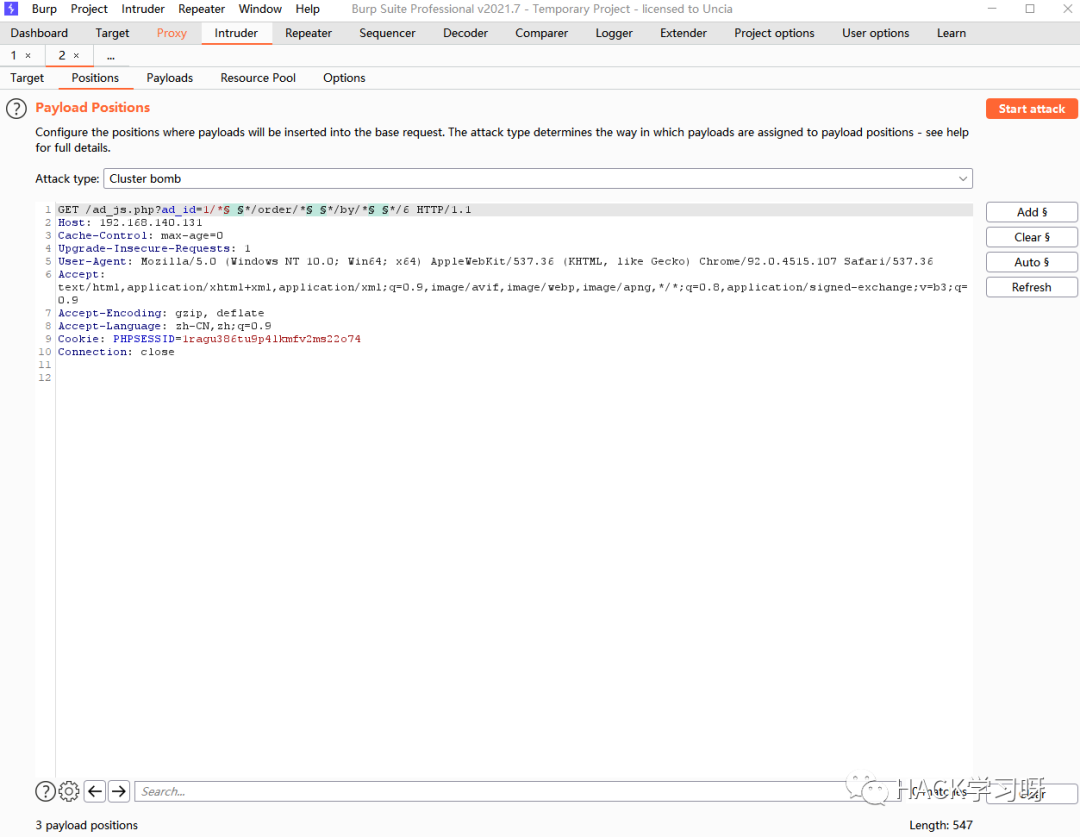Viewport: 1080px width, 837px height.
Task: Switch to the Logger tab
Action: pos(614,33)
